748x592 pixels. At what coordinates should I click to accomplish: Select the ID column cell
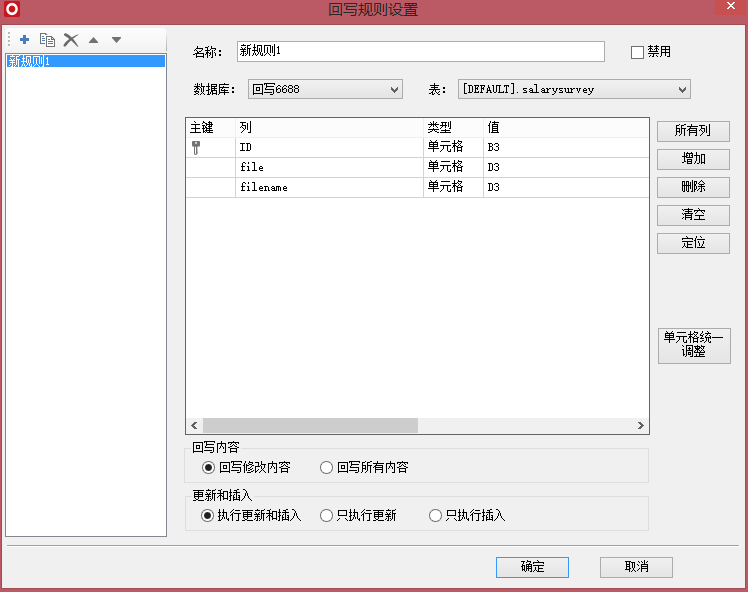[x=329, y=147]
